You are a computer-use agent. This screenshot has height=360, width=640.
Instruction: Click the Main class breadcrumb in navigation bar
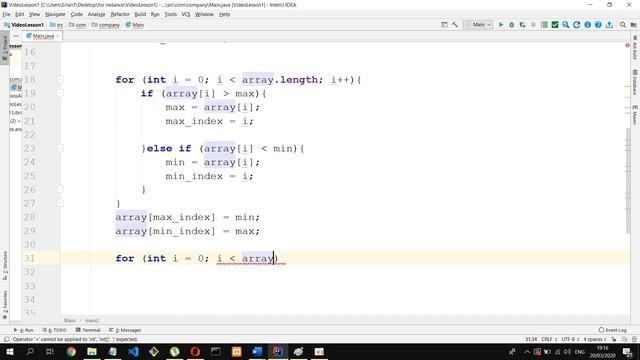[x=135, y=25]
